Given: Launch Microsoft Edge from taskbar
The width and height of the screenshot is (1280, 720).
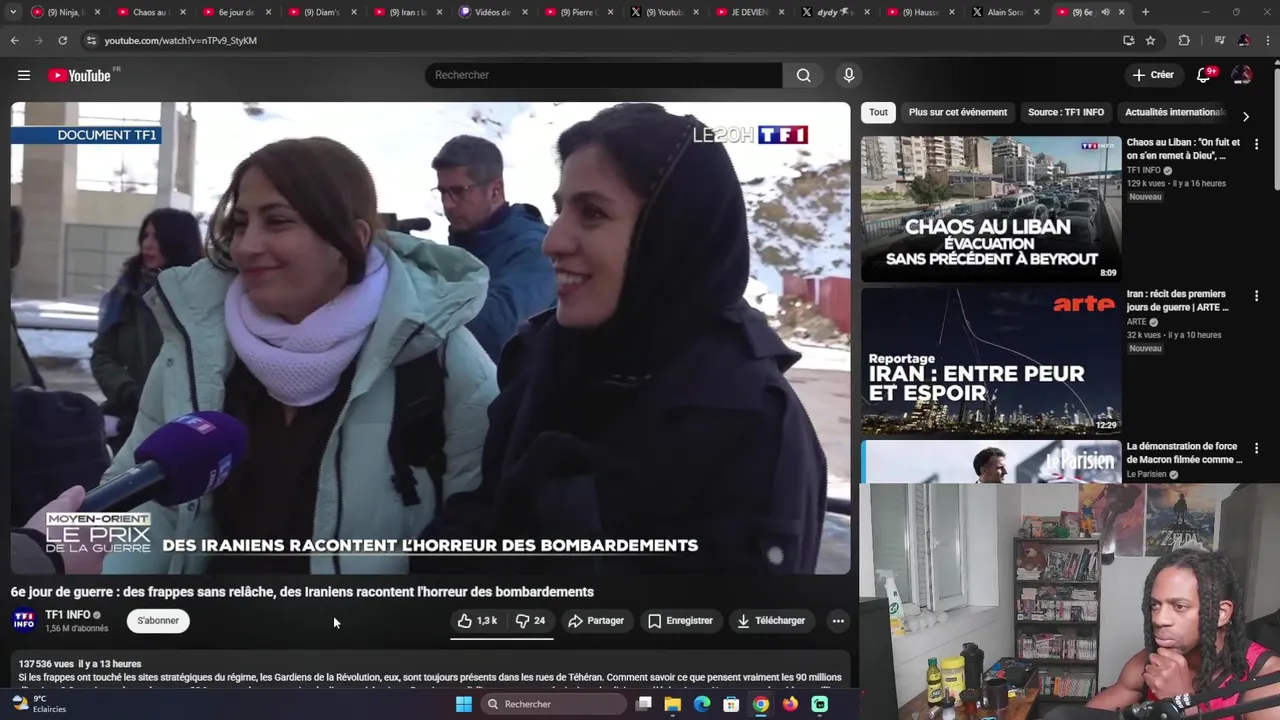Looking at the screenshot, I should click(x=702, y=704).
